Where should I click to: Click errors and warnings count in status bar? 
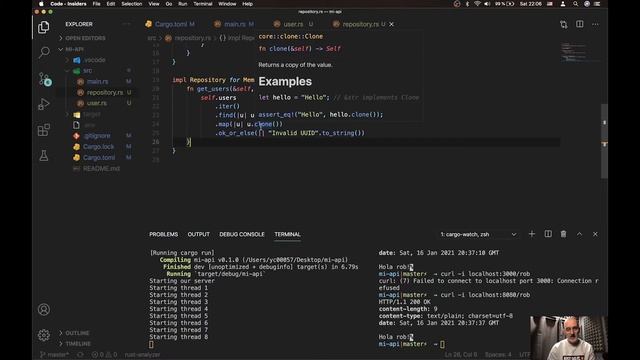coord(104,355)
